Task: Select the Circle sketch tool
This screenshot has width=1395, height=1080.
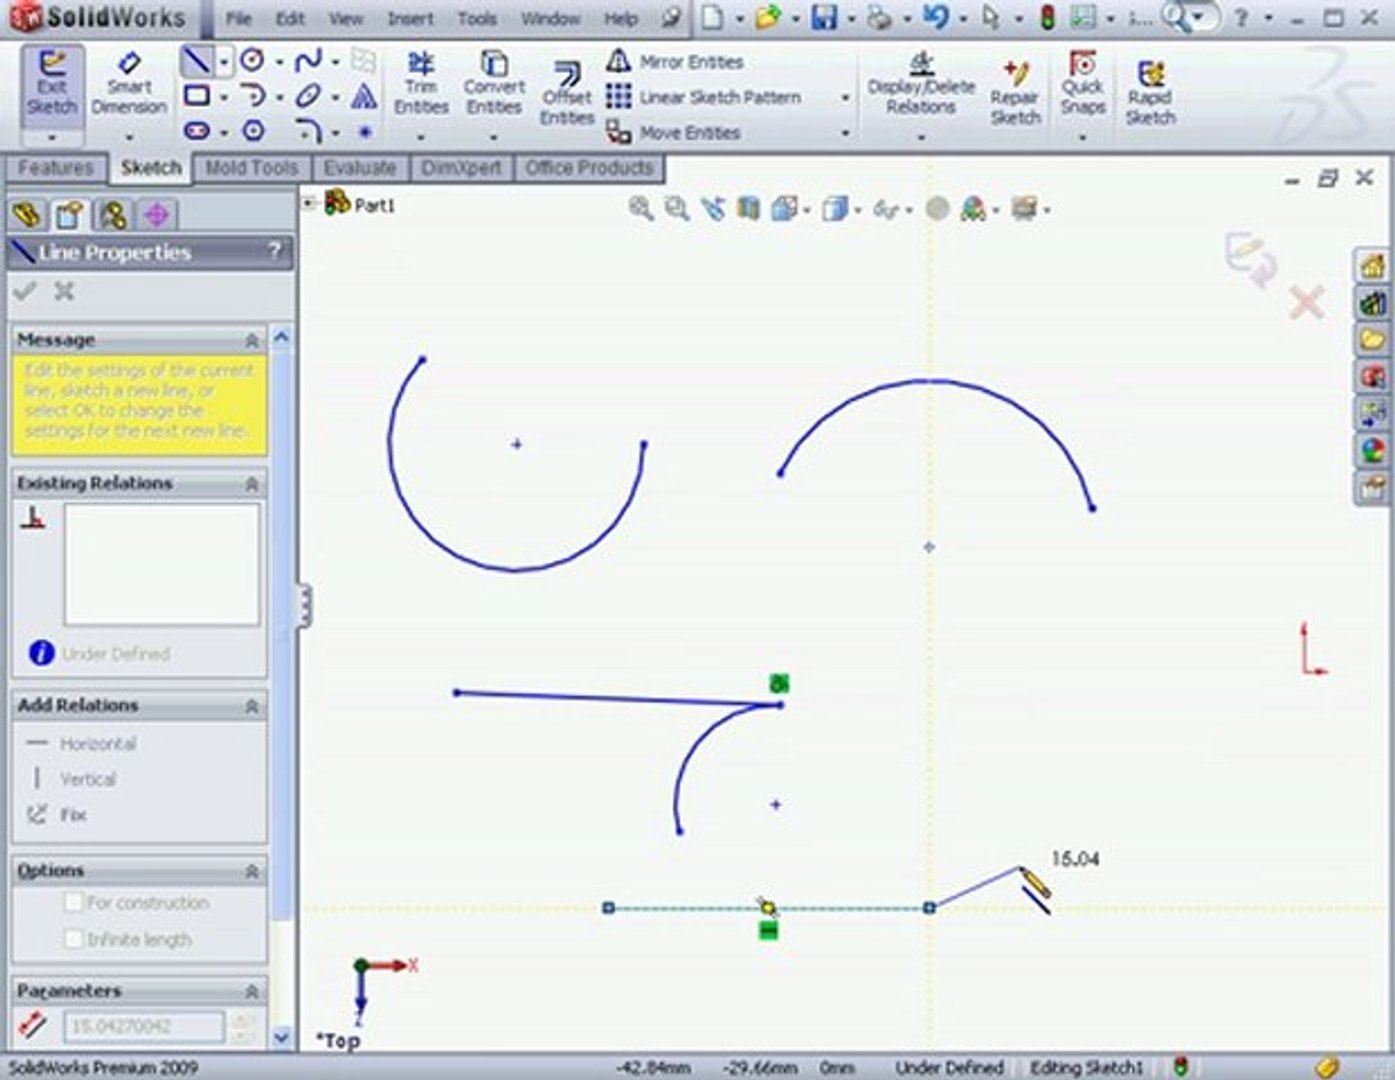Action: 252,61
